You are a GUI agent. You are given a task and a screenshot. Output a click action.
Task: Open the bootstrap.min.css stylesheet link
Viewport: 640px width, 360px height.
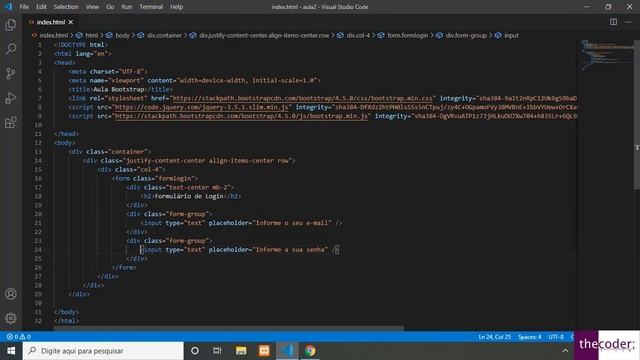point(302,98)
